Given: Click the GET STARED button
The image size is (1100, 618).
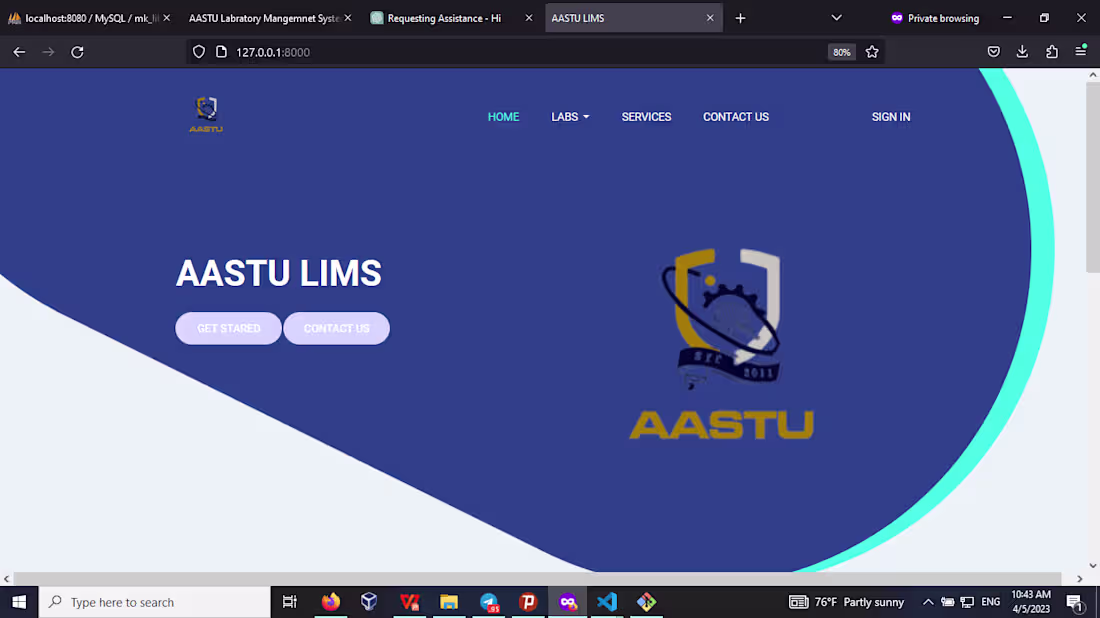Looking at the screenshot, I should 228,328.
